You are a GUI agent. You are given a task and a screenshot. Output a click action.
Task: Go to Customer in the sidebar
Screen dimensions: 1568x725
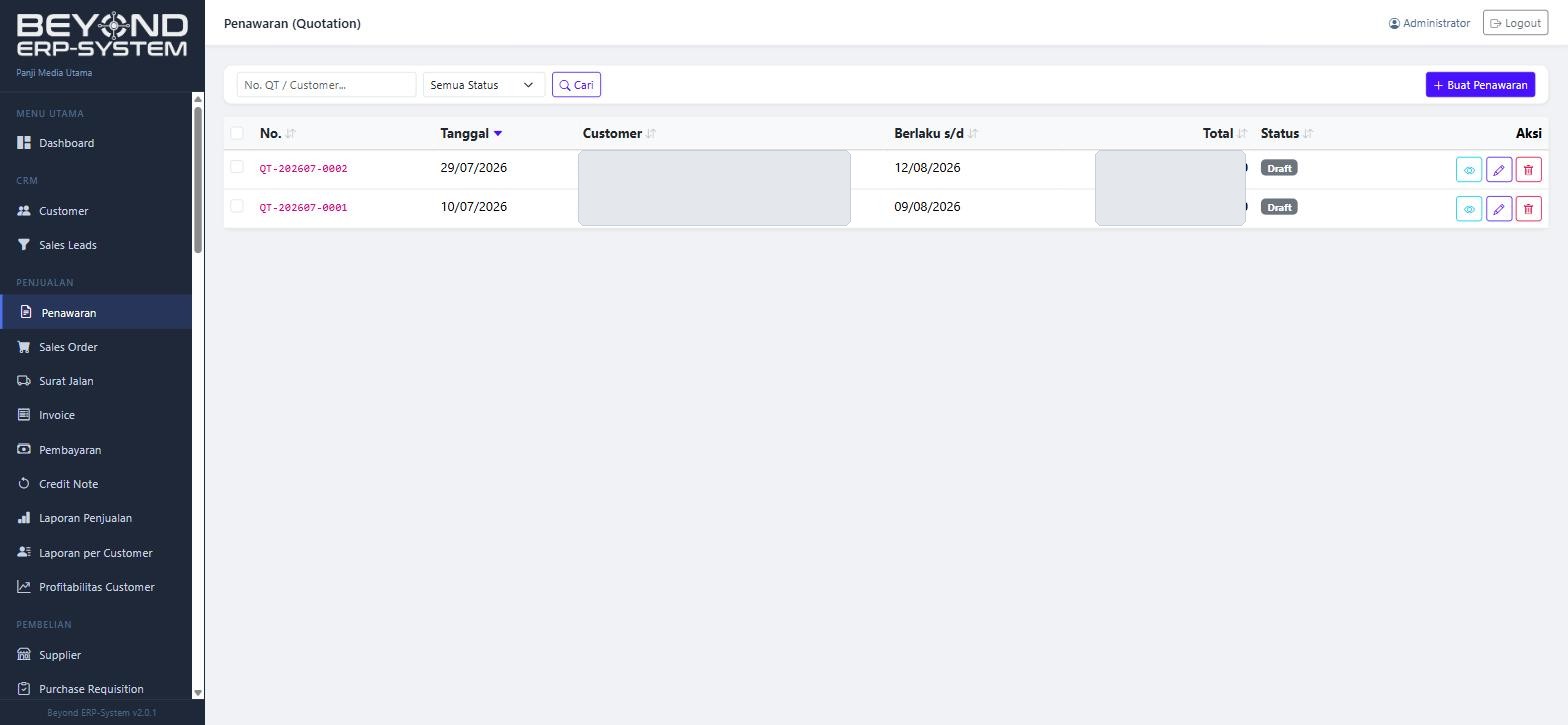click(96, 211)
